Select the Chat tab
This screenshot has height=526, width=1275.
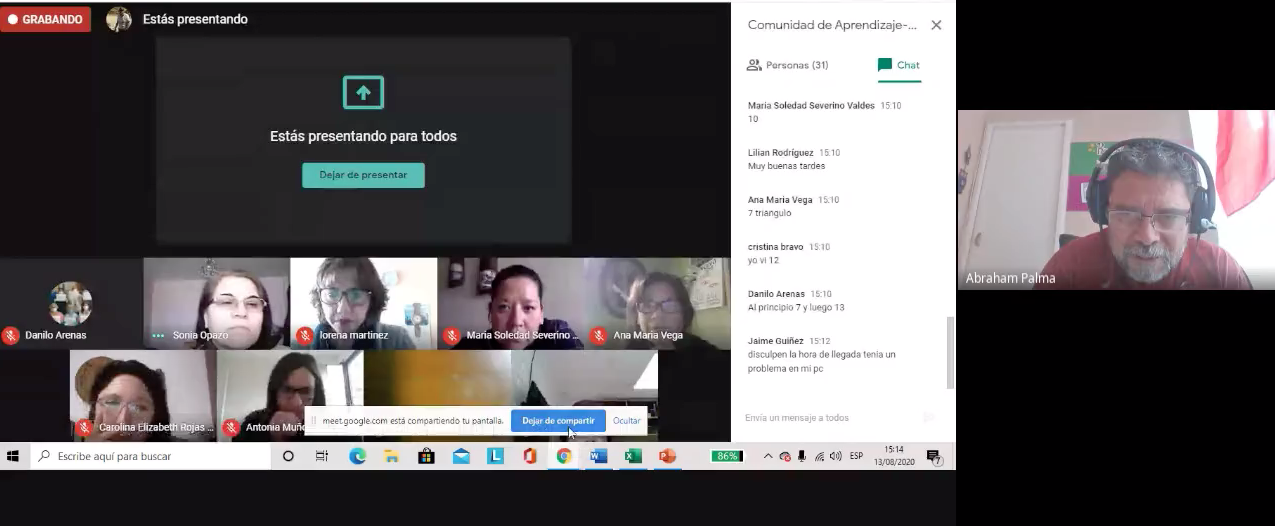pyautogui.click(x=898, y=65)
